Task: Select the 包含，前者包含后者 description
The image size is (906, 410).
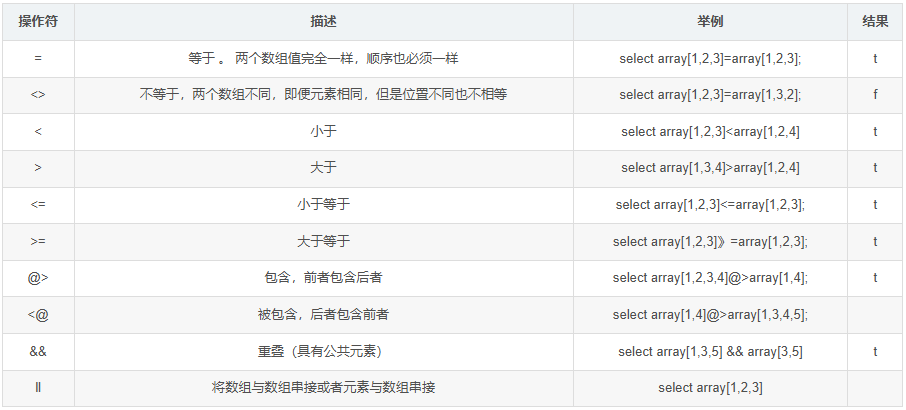Action: coord(323,278)
